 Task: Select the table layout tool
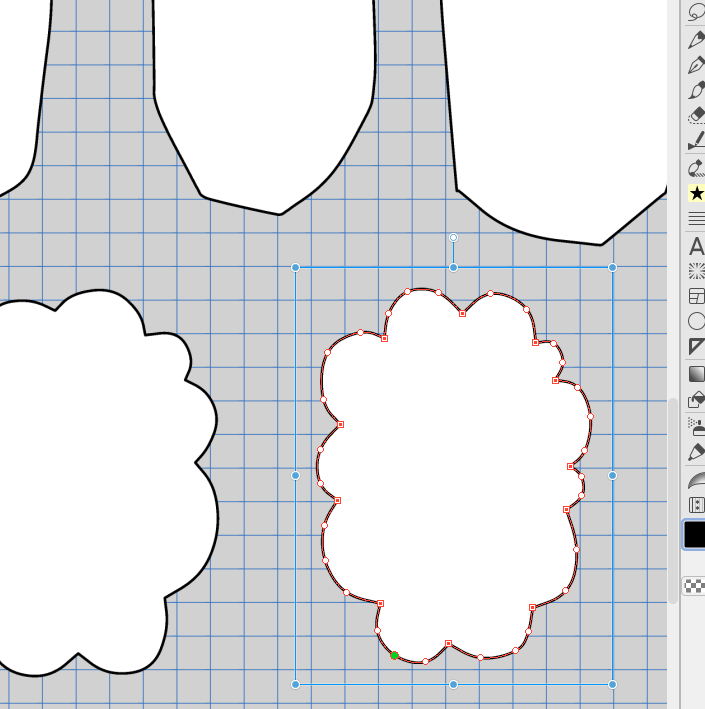coord(696,296)
